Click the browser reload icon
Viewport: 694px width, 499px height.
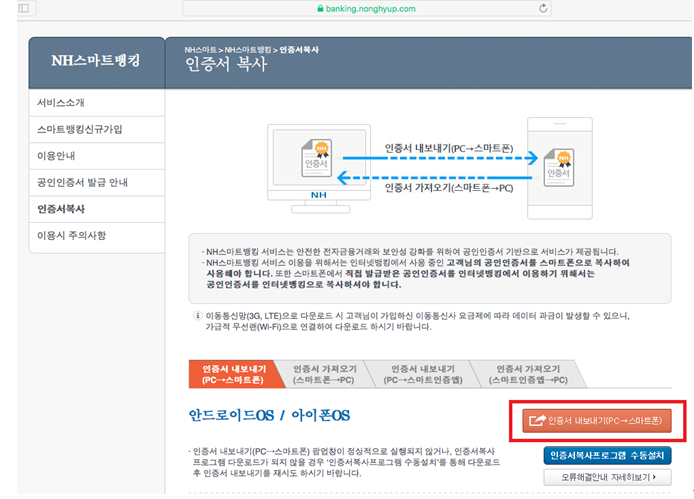coord(543,8)
